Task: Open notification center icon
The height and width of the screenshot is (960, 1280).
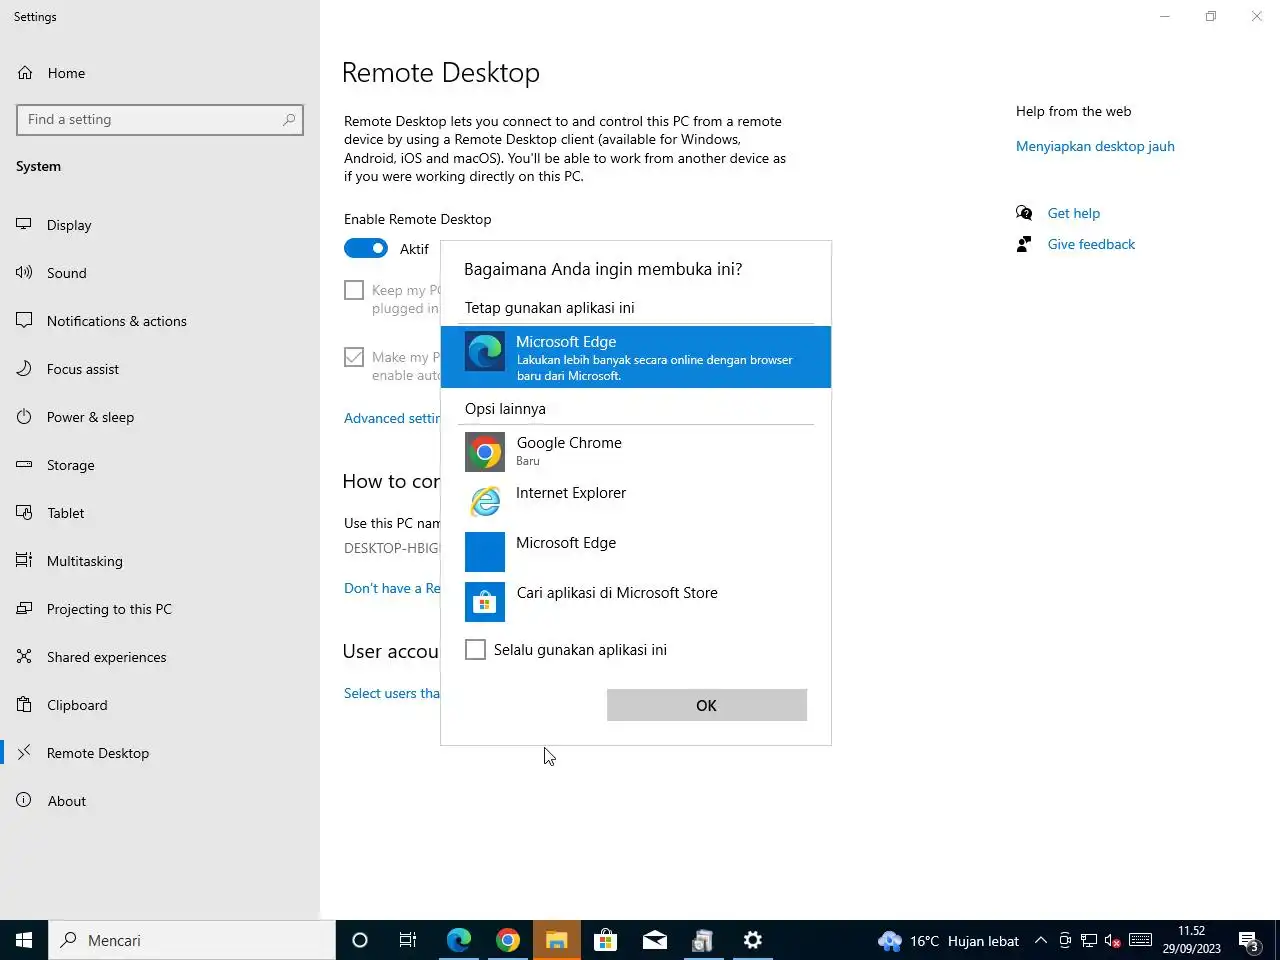Action: tap(1249, 941)
